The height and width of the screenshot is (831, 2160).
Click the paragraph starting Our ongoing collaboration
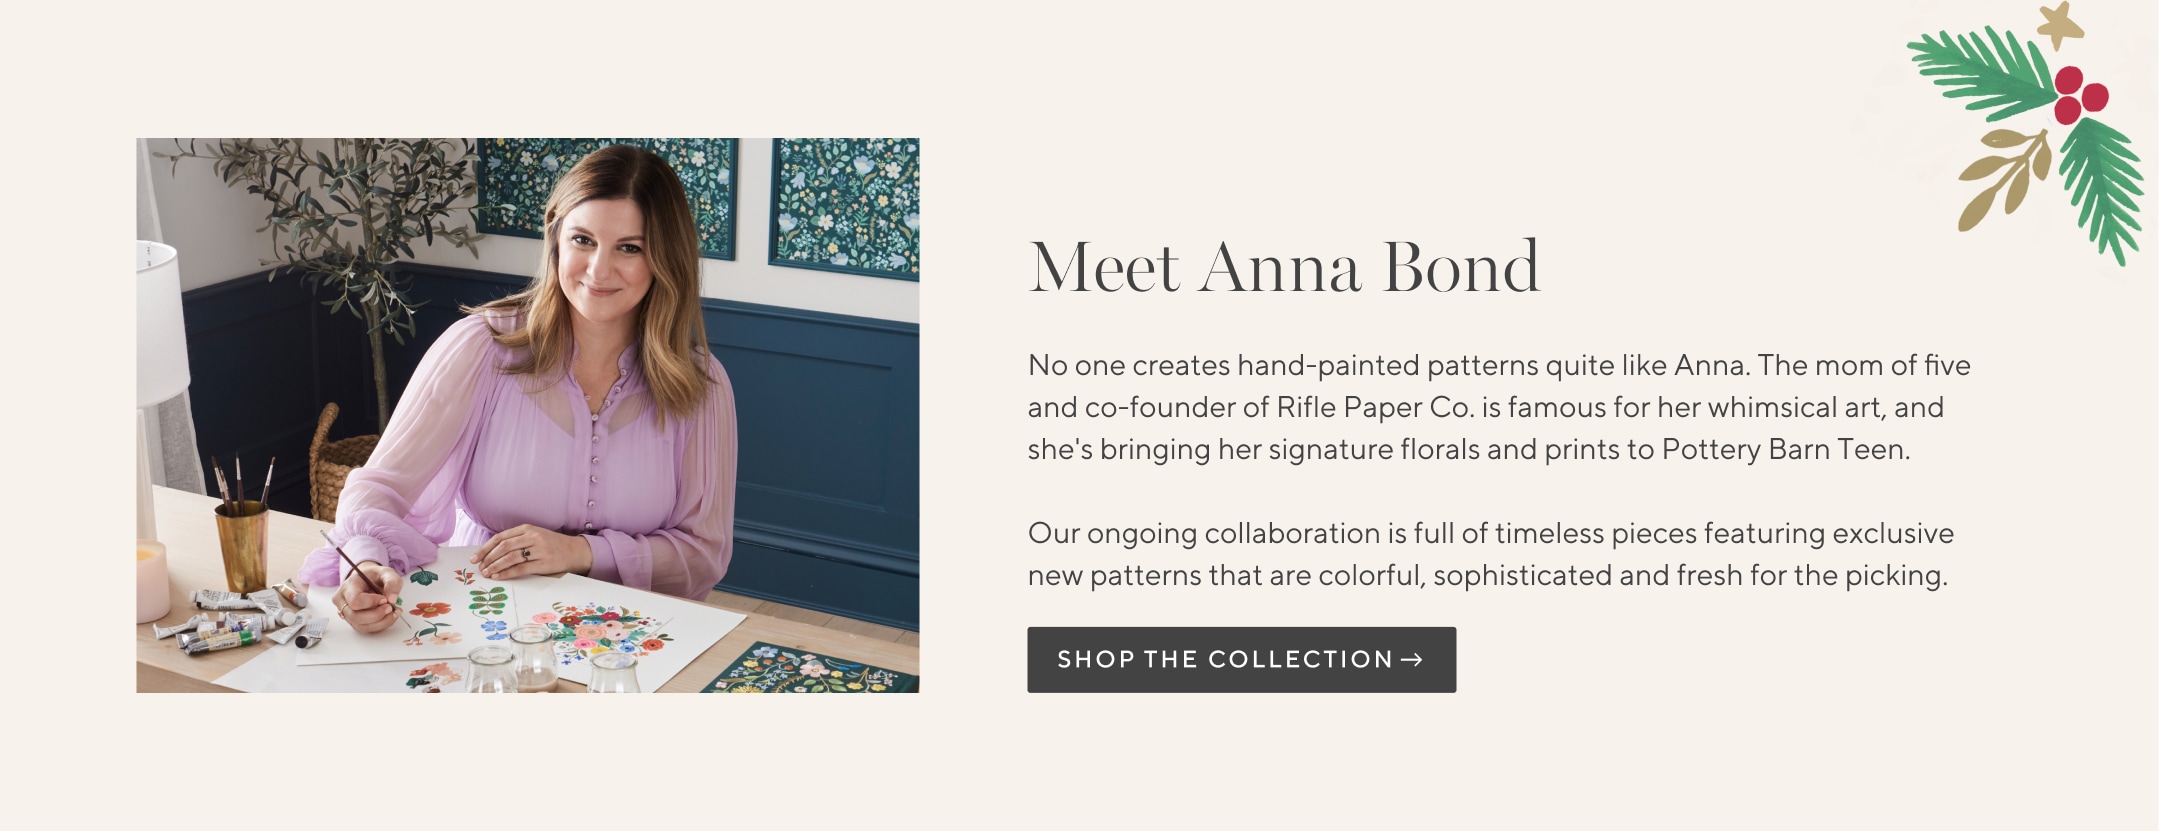point(1491,554)
